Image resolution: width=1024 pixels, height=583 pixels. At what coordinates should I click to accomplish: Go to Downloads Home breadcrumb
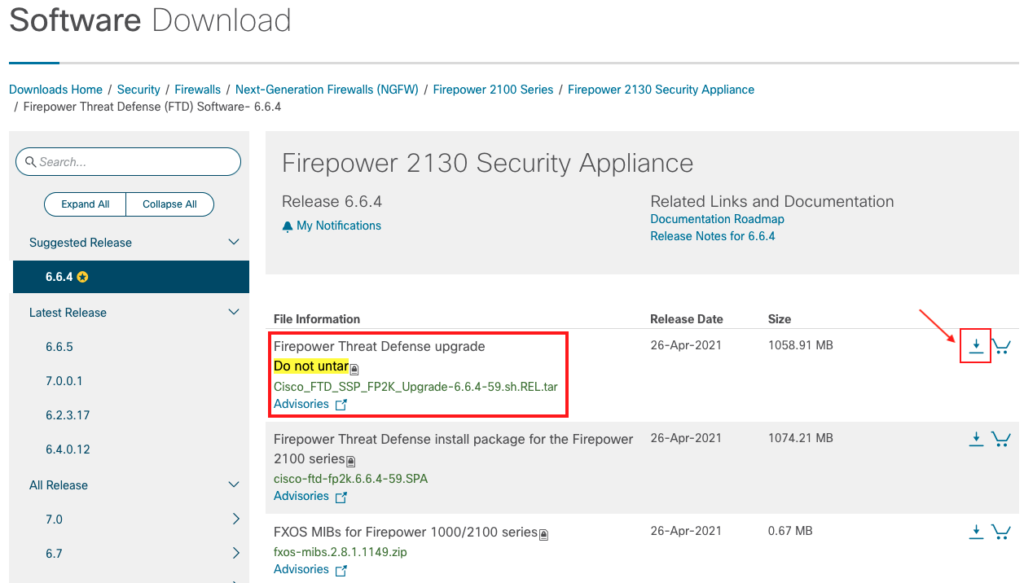tap(56, 89)
